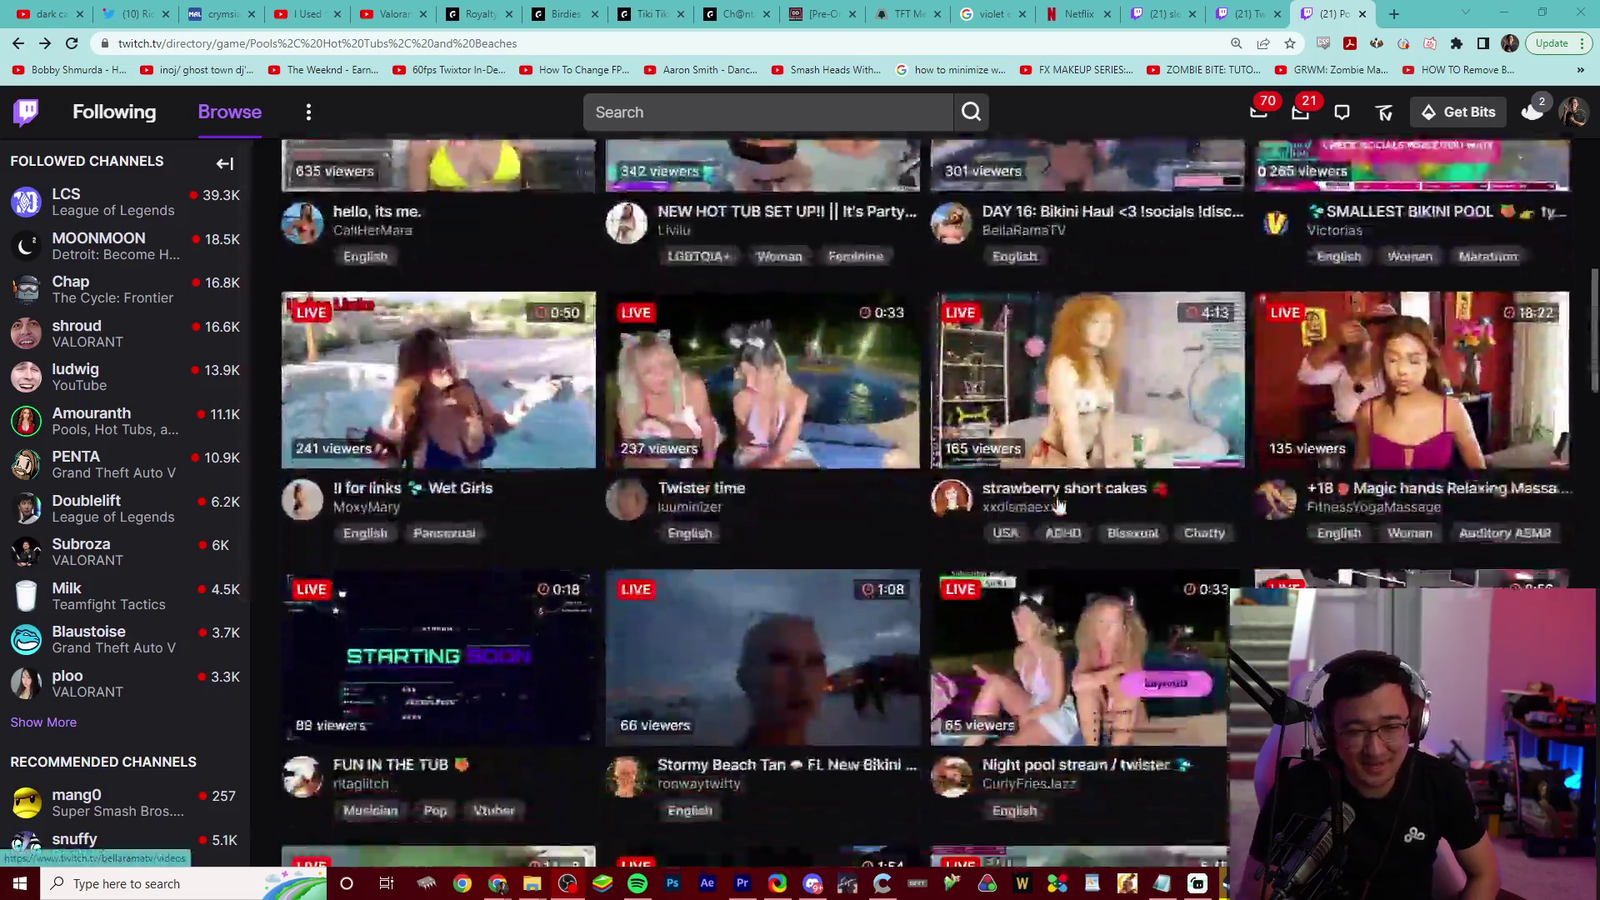The image size is (1600, 900).
Task: Open the Chrome three-dot menu beside Update
Action: tap(1583, 43)
